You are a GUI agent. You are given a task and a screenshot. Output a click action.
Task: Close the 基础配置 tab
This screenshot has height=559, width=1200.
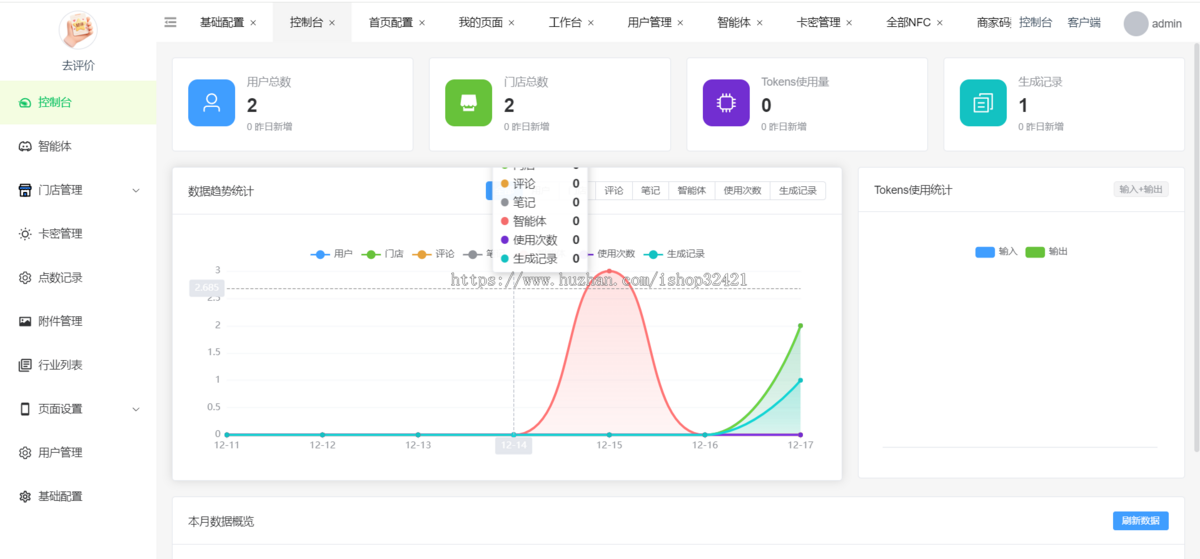click(x=253, y=23)
